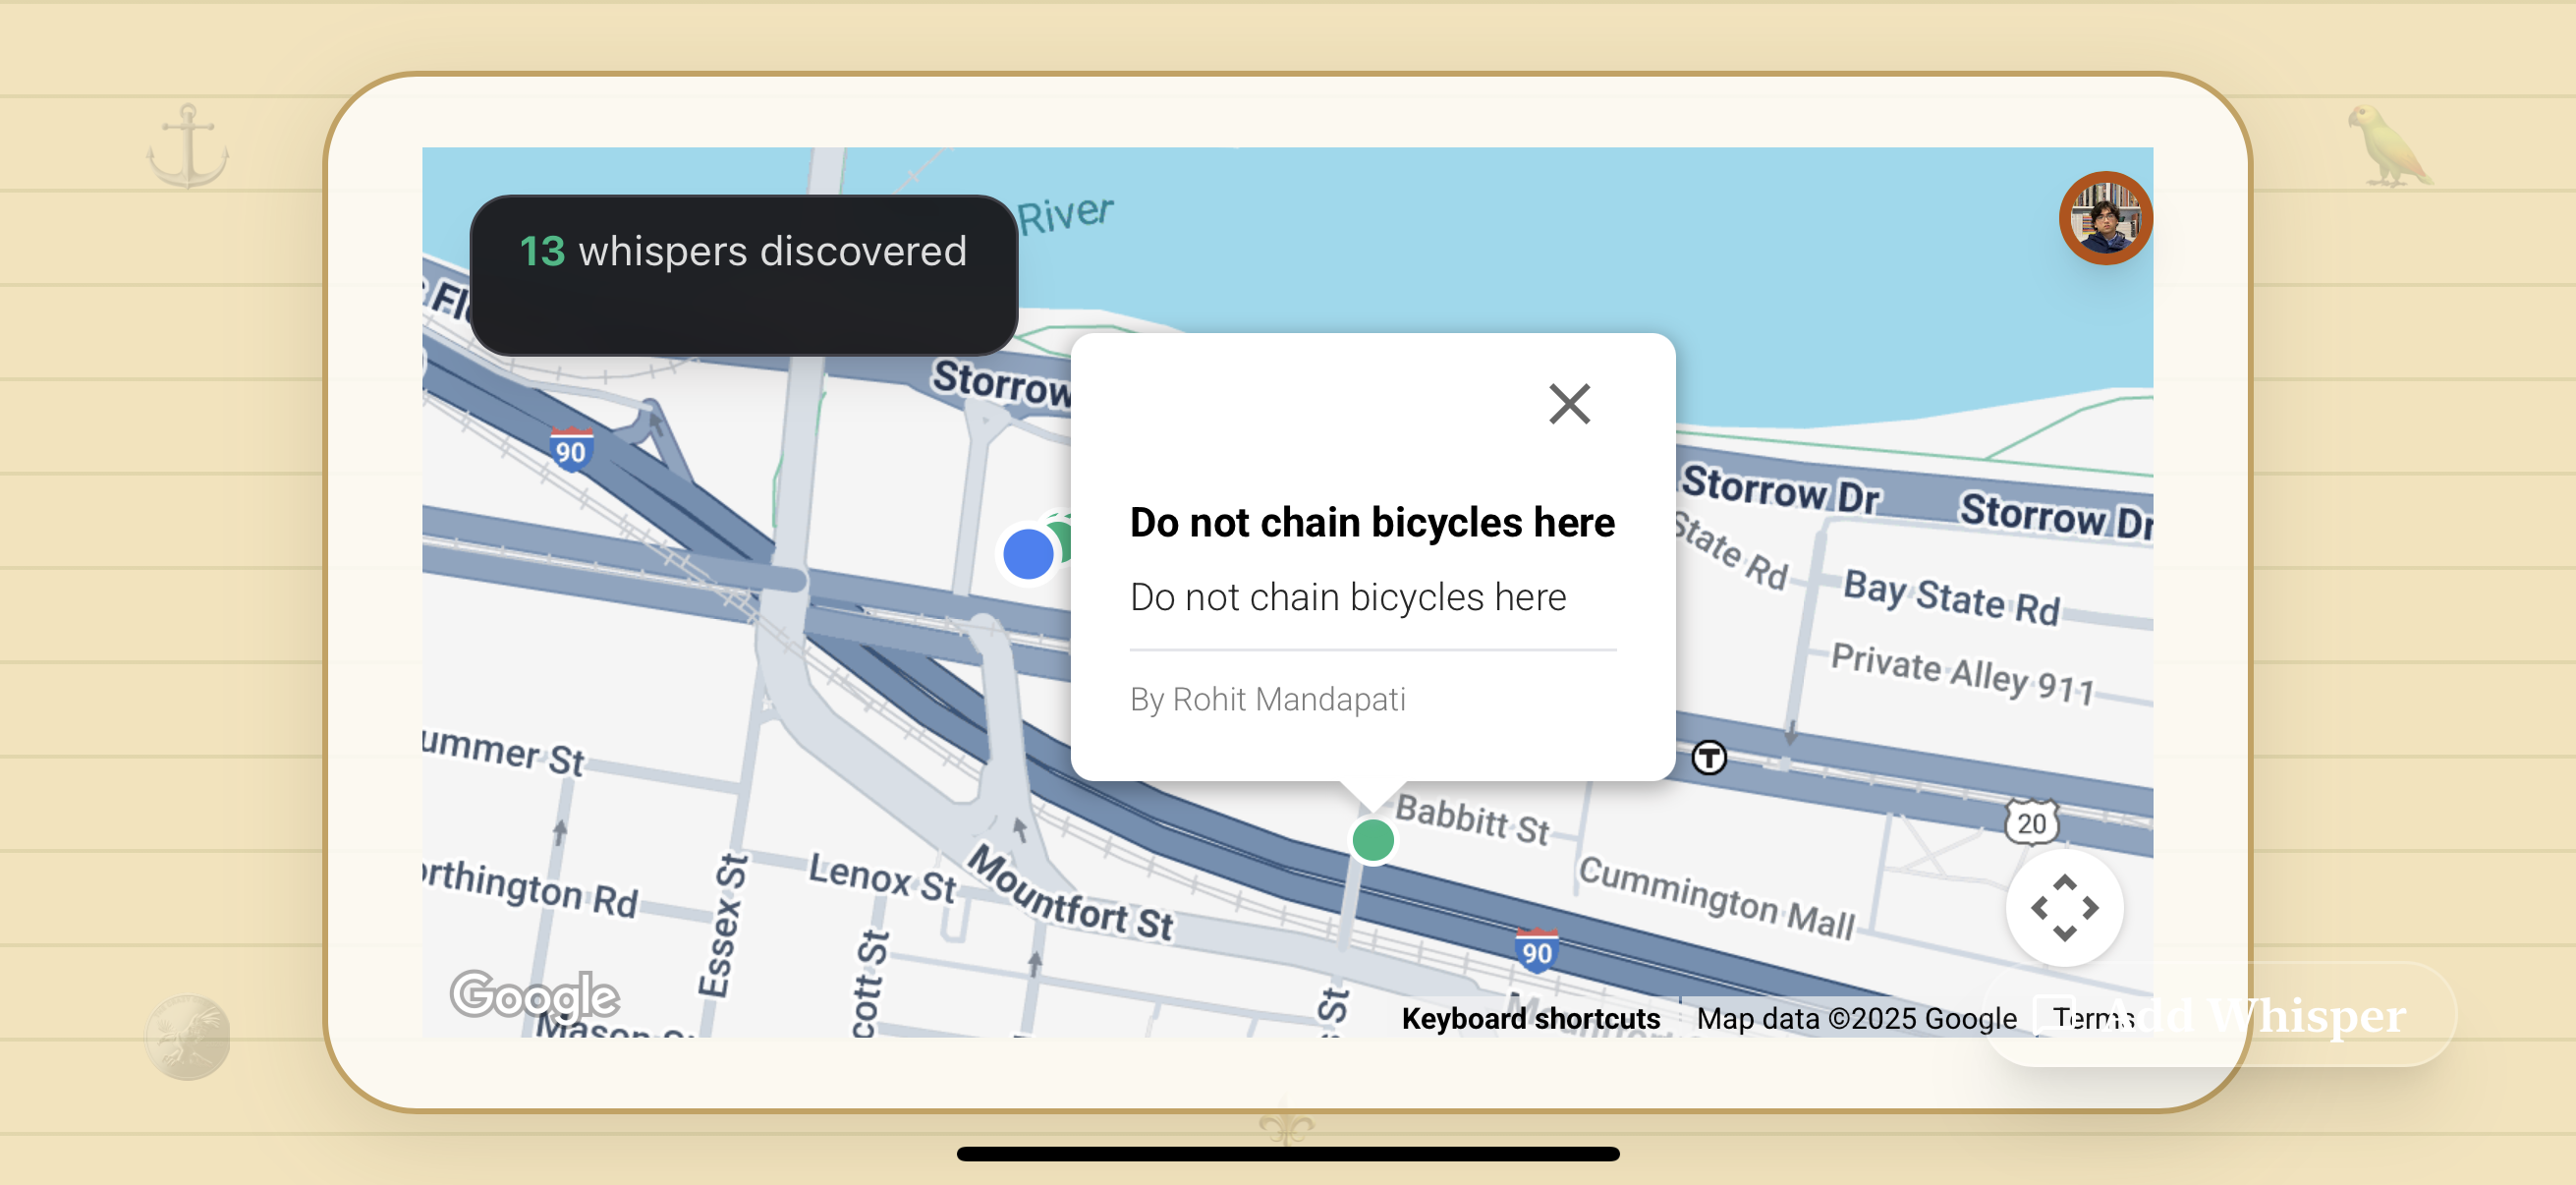Click the T transit station icon

(x=1709, y=758)
